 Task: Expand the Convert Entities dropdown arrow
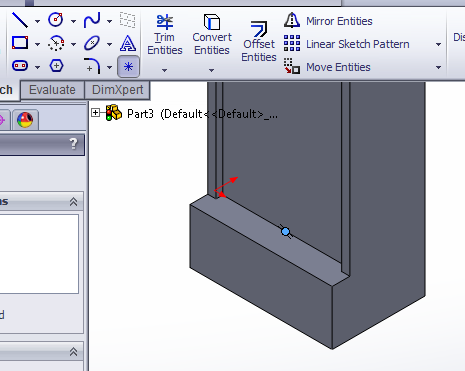click(211, 70)
